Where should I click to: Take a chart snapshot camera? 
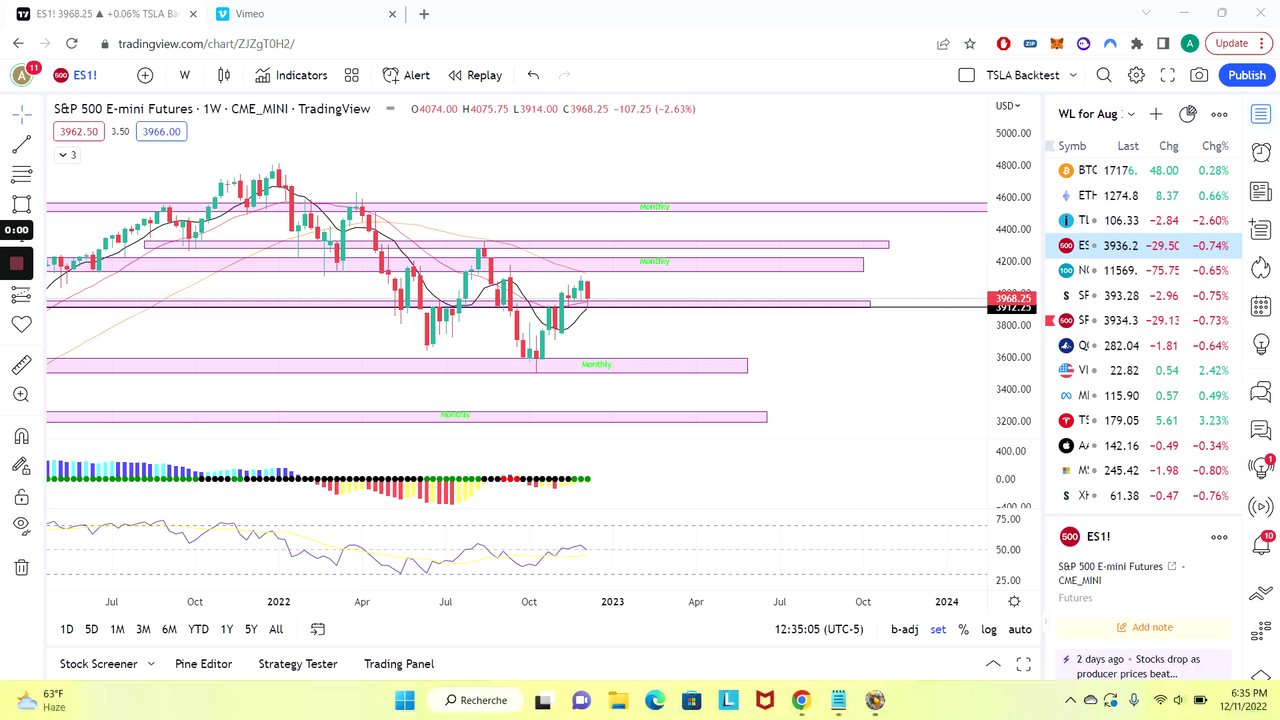point(1199,75)
